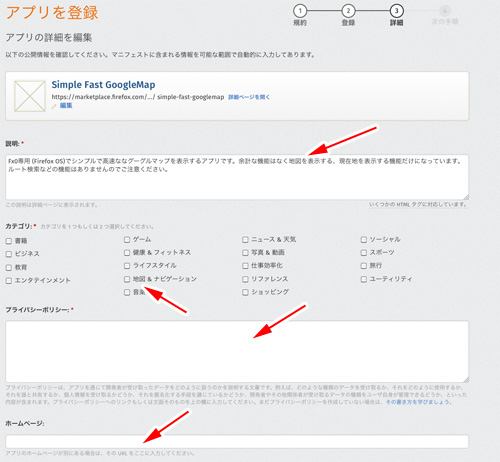
Task: Select step 3 詳細 circle
Action: coord(396,11)
